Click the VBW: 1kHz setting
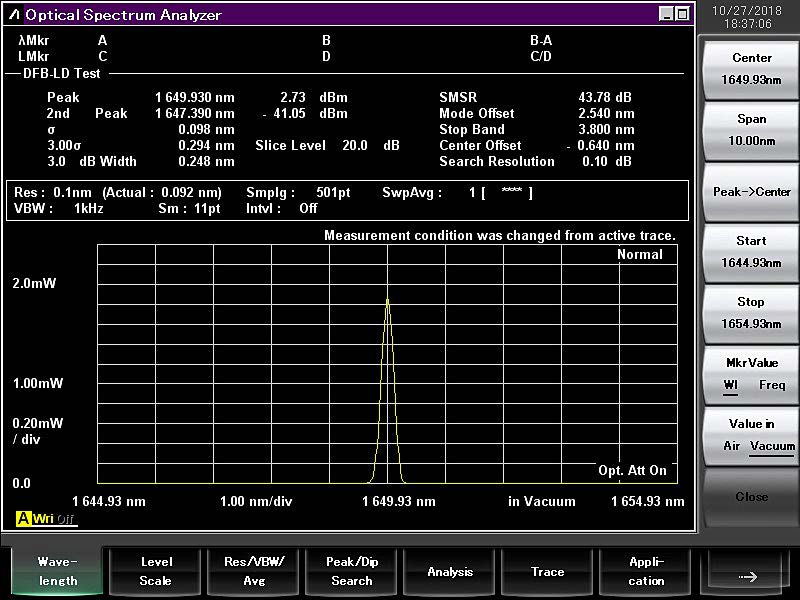The width and height of the screenshot is (800, 600). point(59,208)
